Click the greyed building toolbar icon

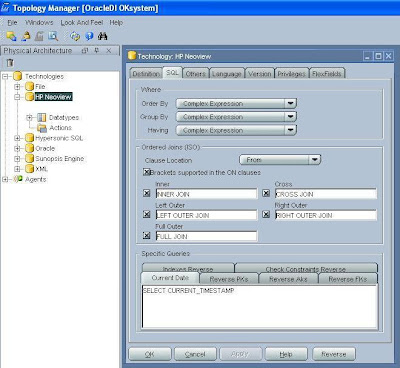pos(39,36)
